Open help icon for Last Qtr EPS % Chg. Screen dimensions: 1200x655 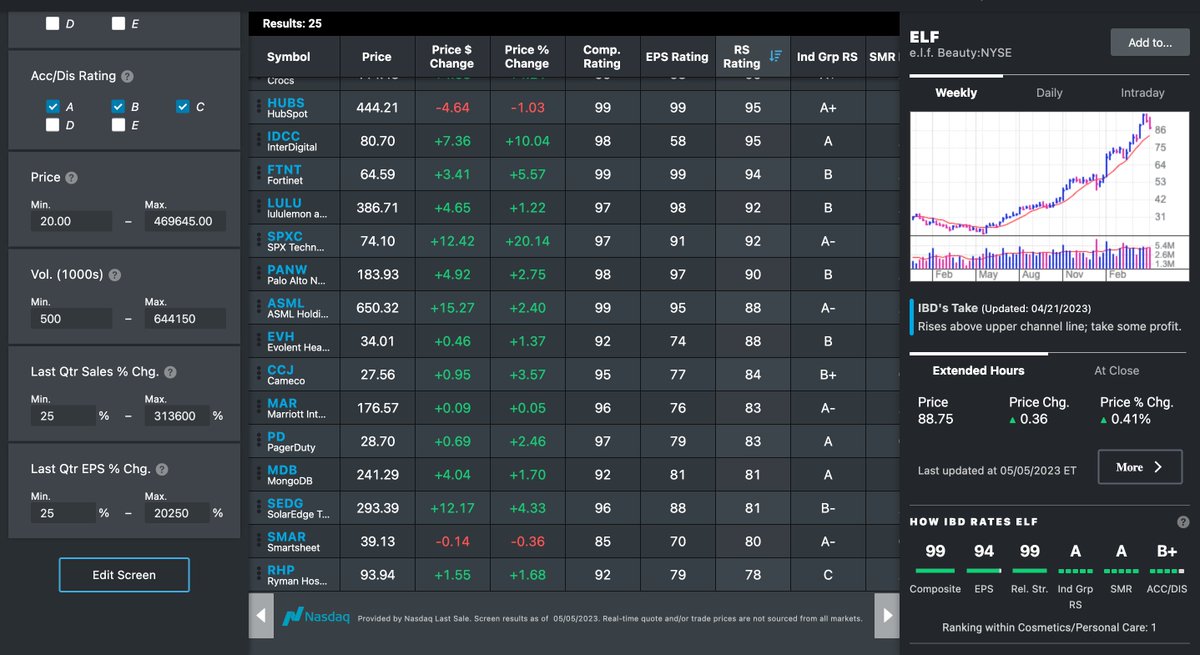point(162,469)
